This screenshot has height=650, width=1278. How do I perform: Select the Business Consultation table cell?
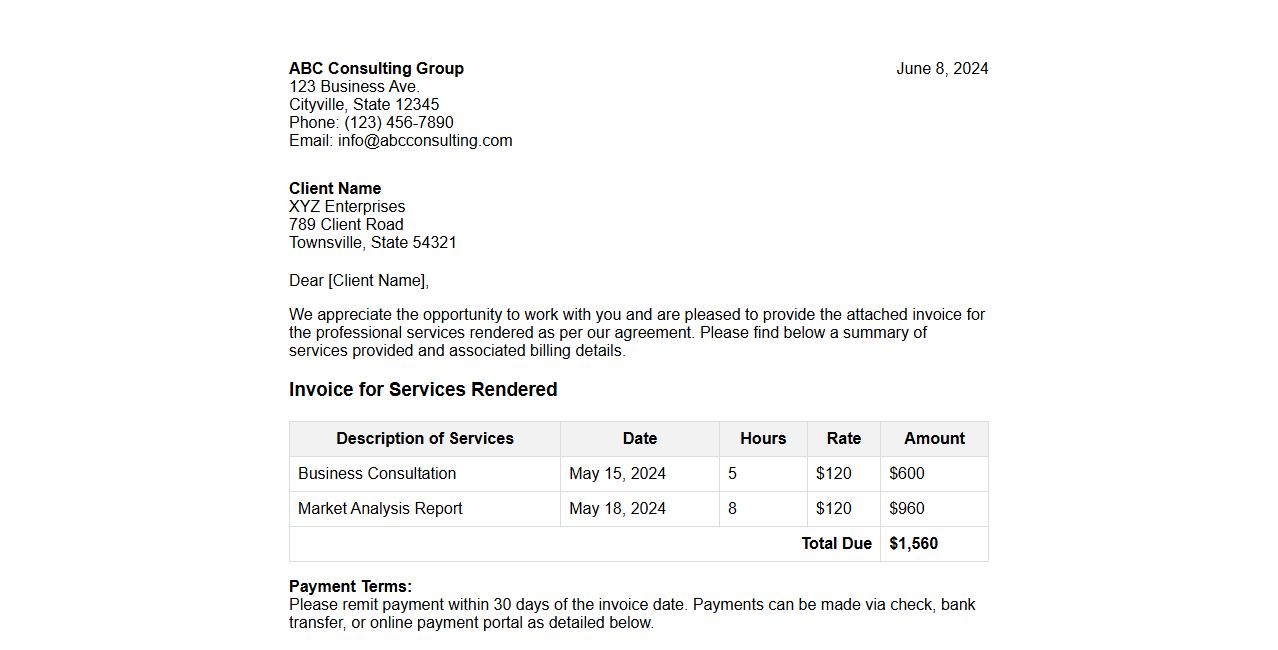pyautogui.click(x=377, y=474)
